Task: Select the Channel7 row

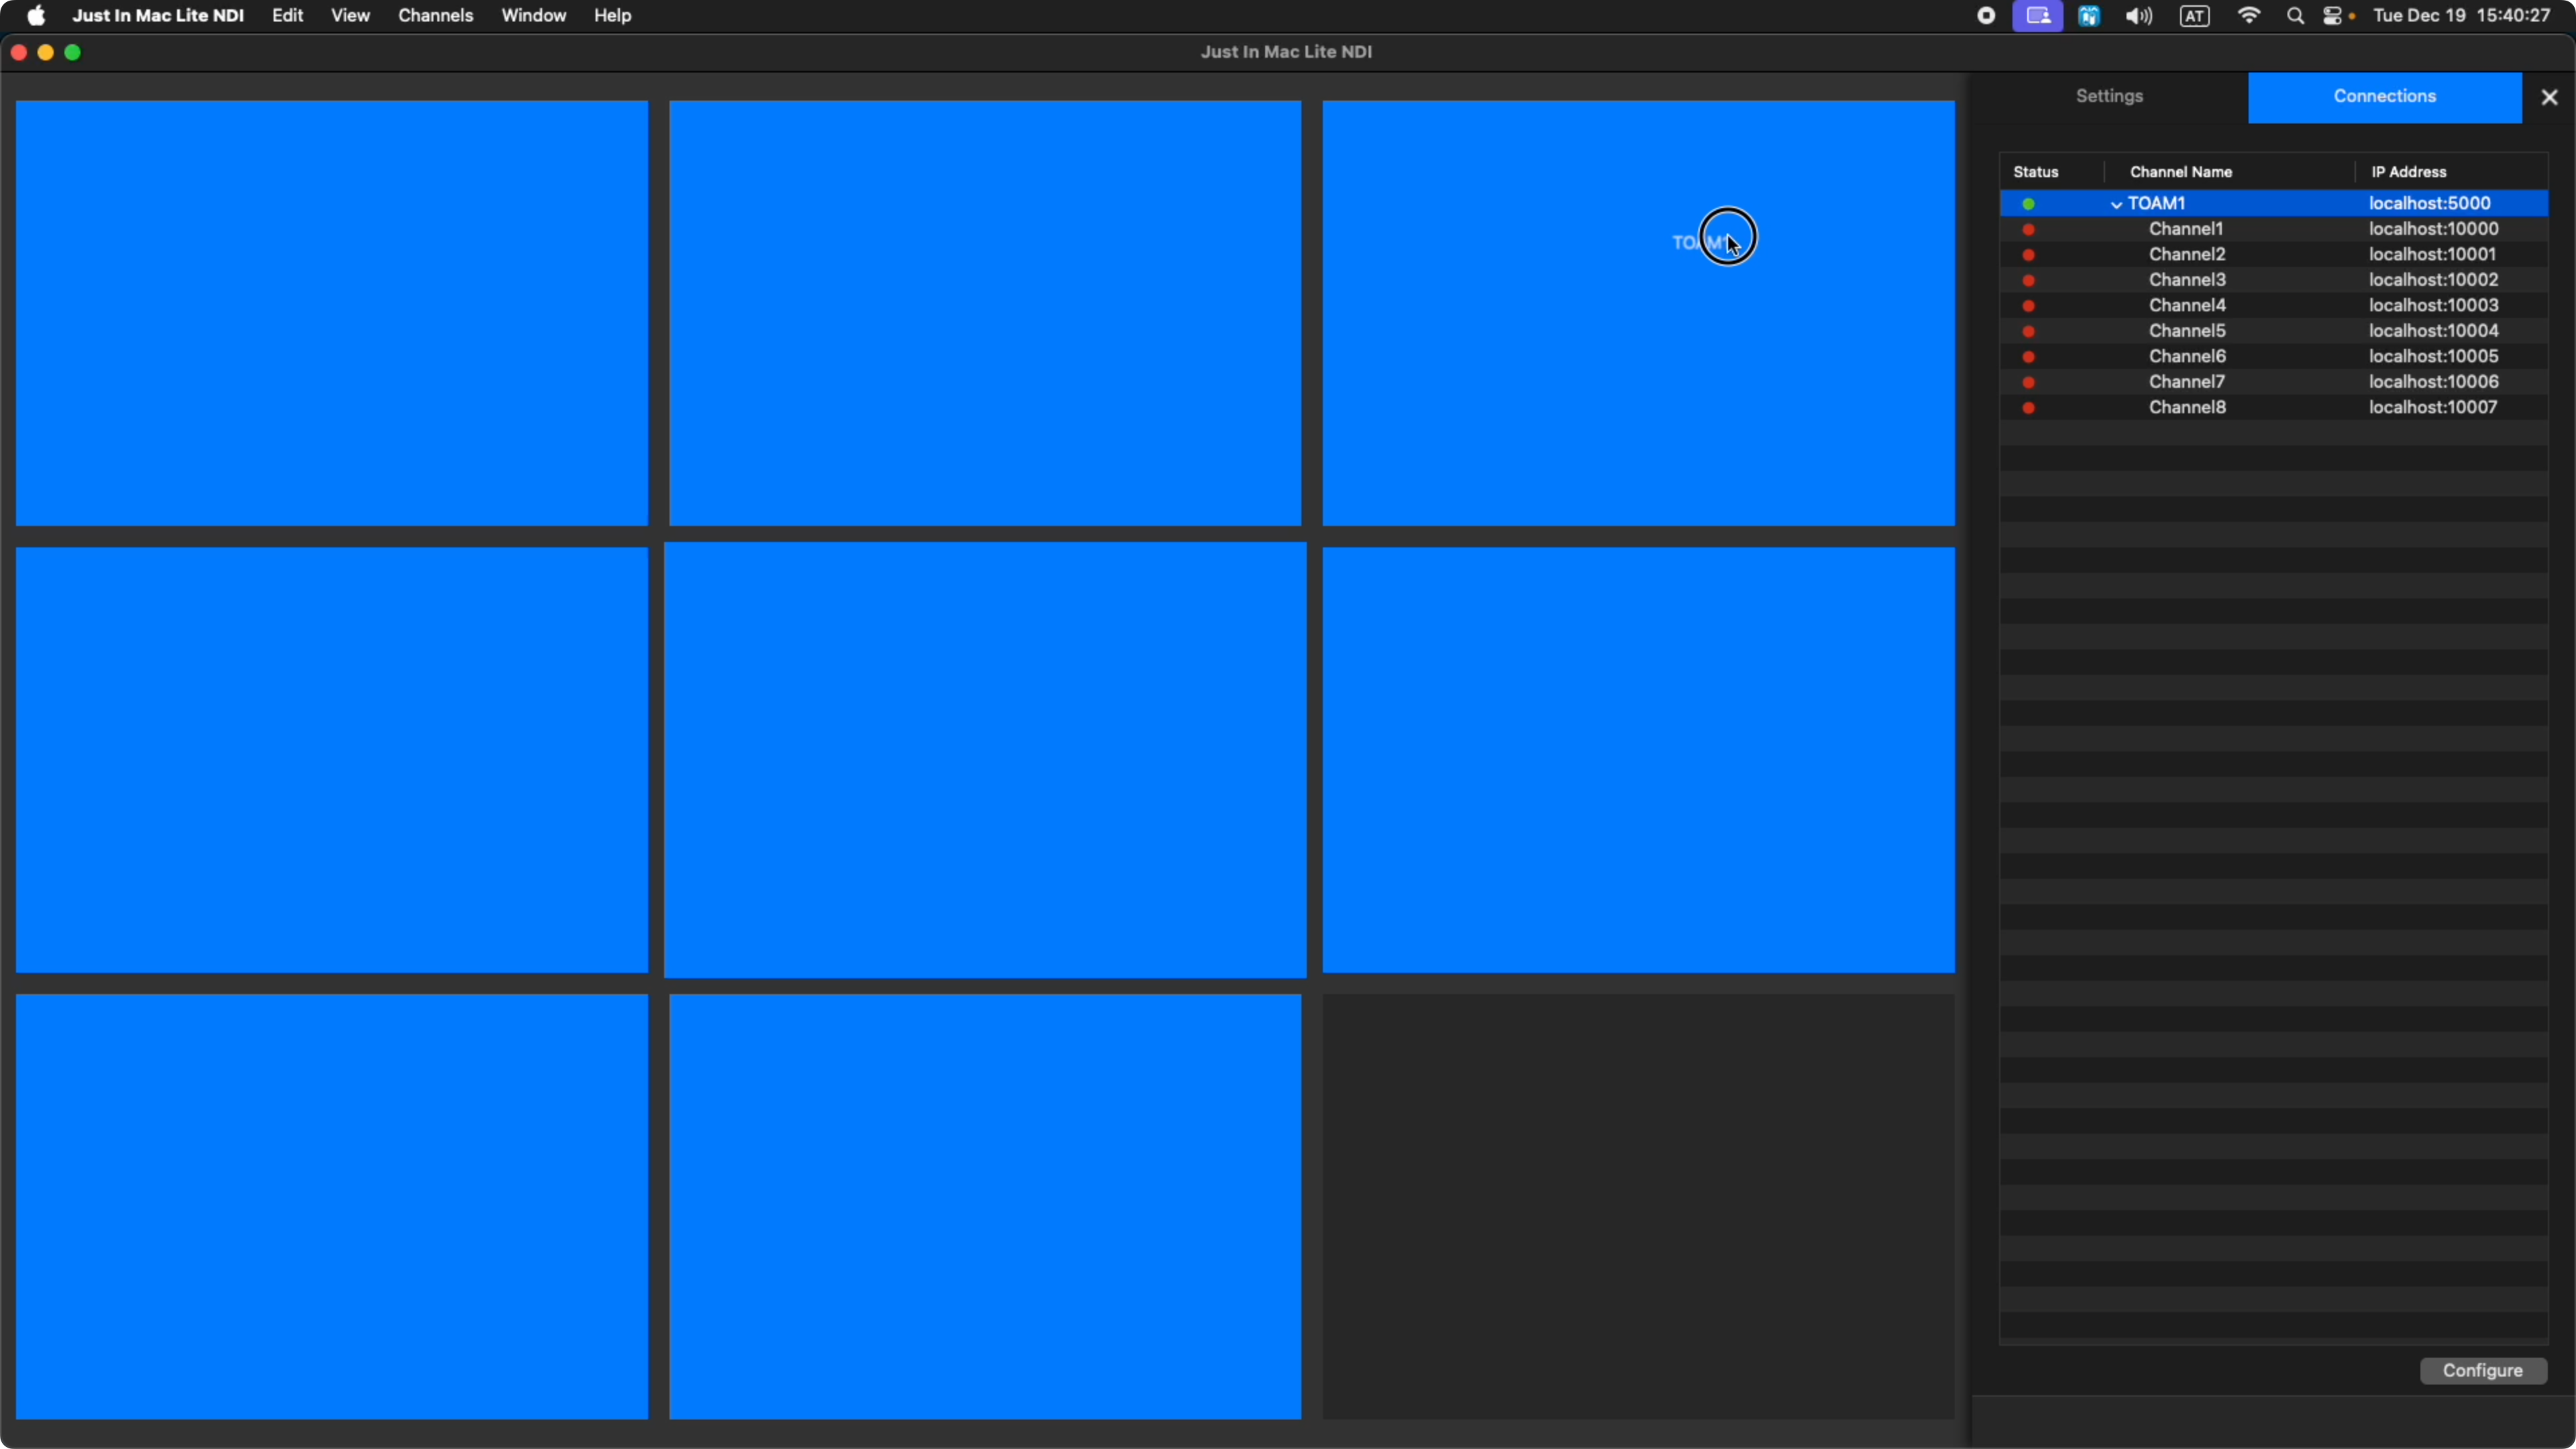Action: (x=2273, y=382)
